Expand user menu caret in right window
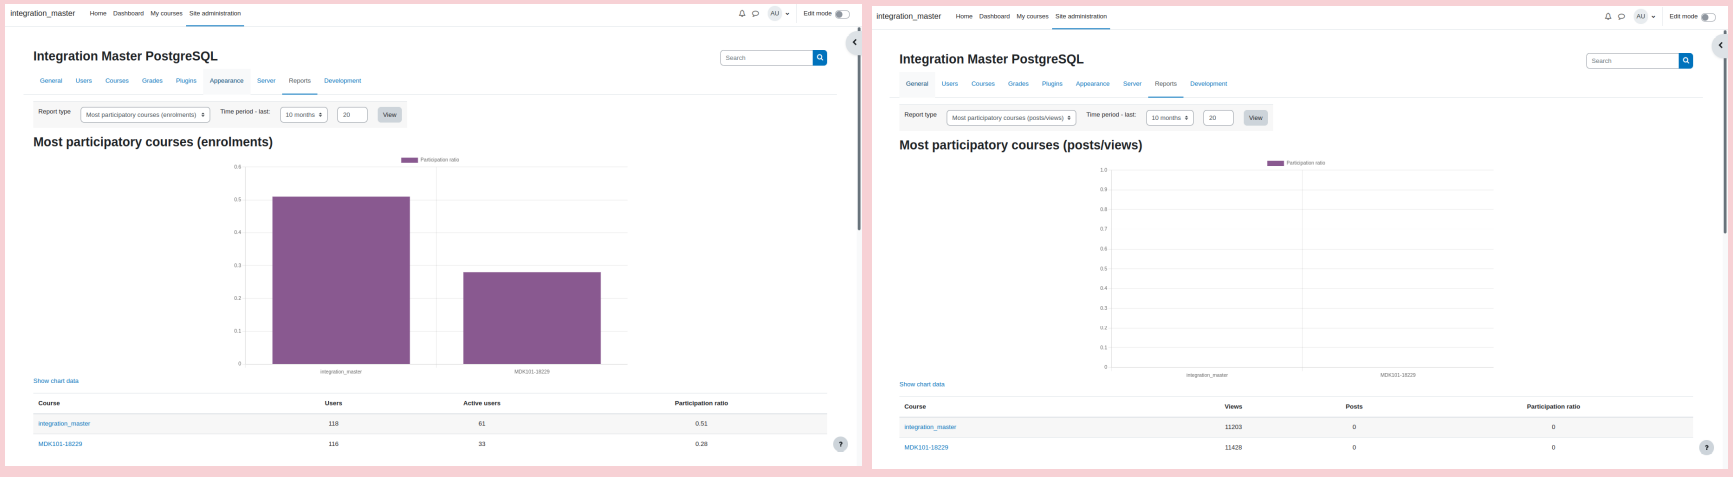The height and width of the screenshot is (477, 1733). click(x=1654, y=17)
